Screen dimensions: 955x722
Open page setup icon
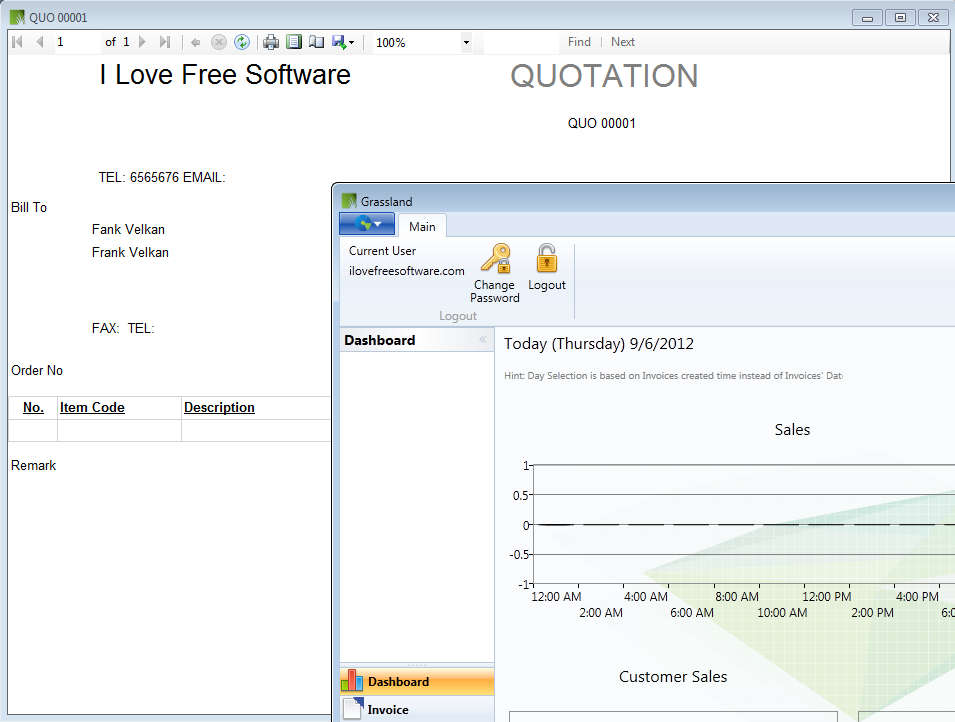click(316, 42)
